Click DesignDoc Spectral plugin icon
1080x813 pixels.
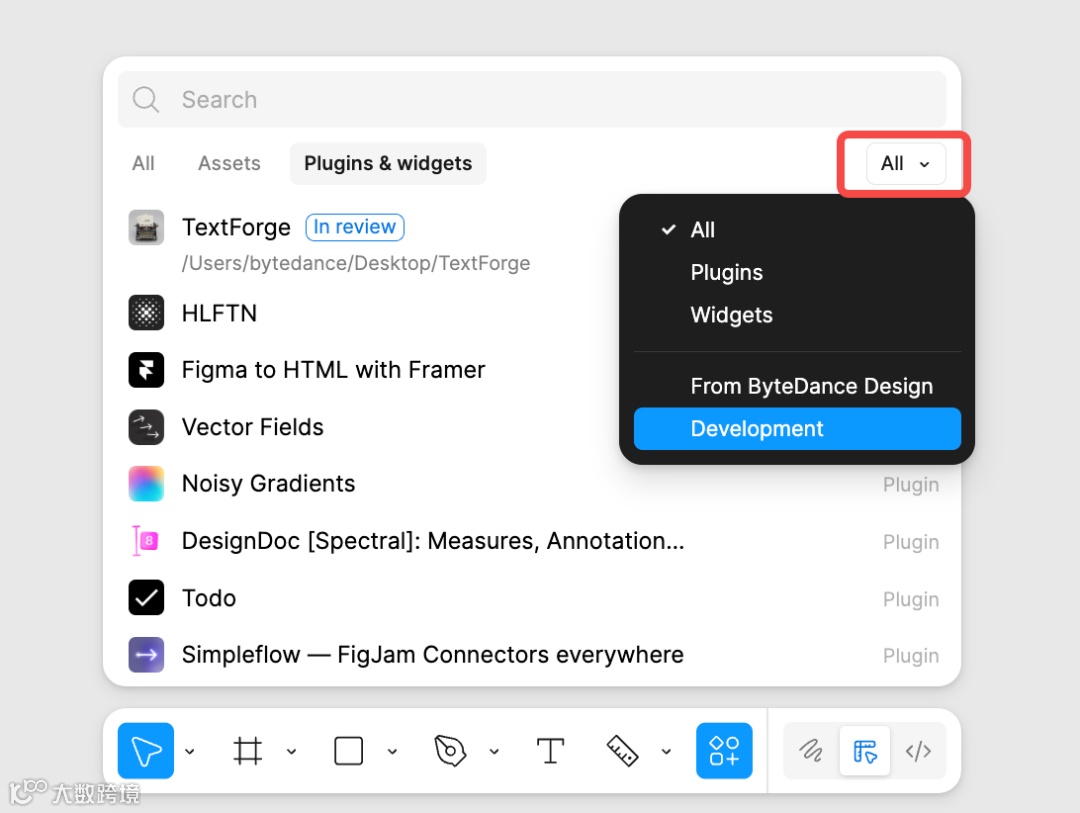tap(146, 541)
